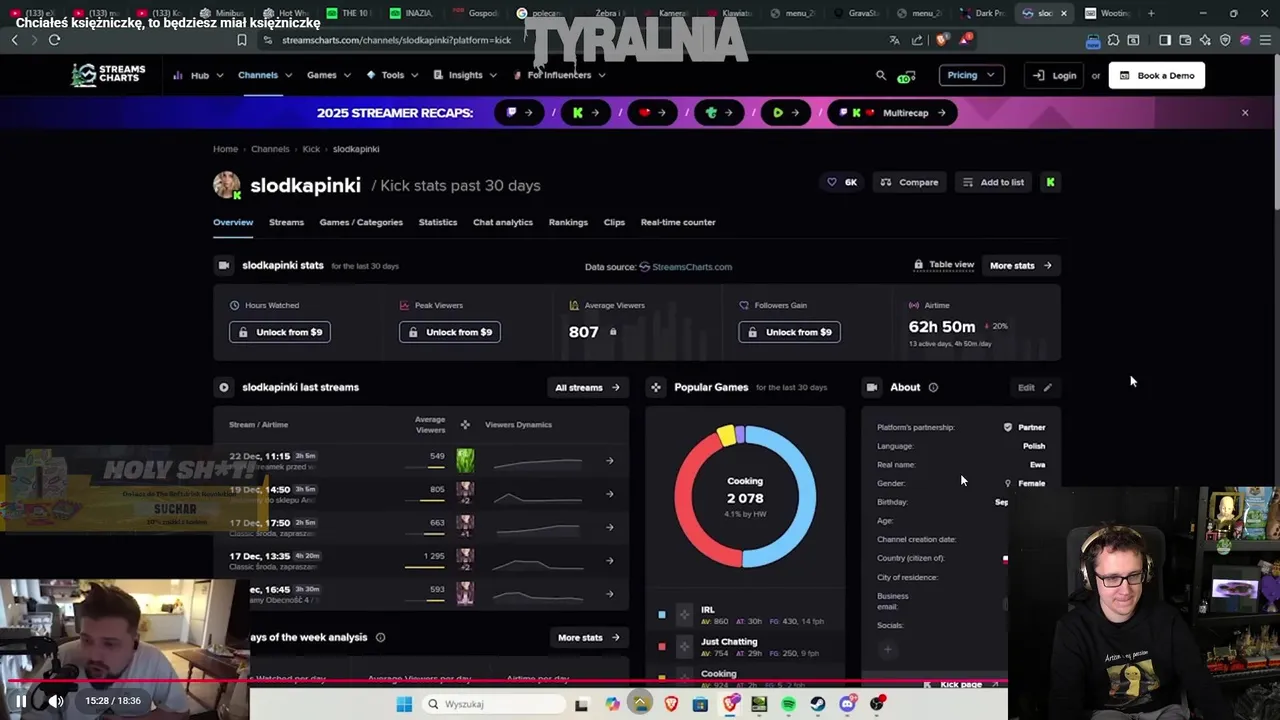Mute the video volume speaker

(x=56, y=701)
